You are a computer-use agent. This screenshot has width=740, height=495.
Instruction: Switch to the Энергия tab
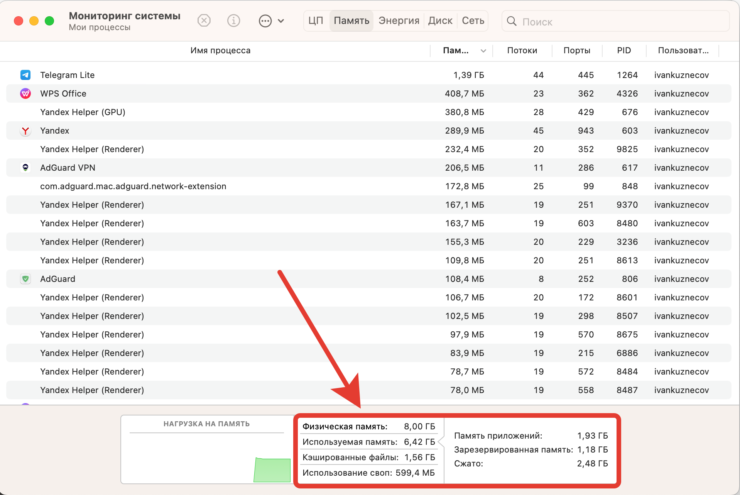coord(399,21)
